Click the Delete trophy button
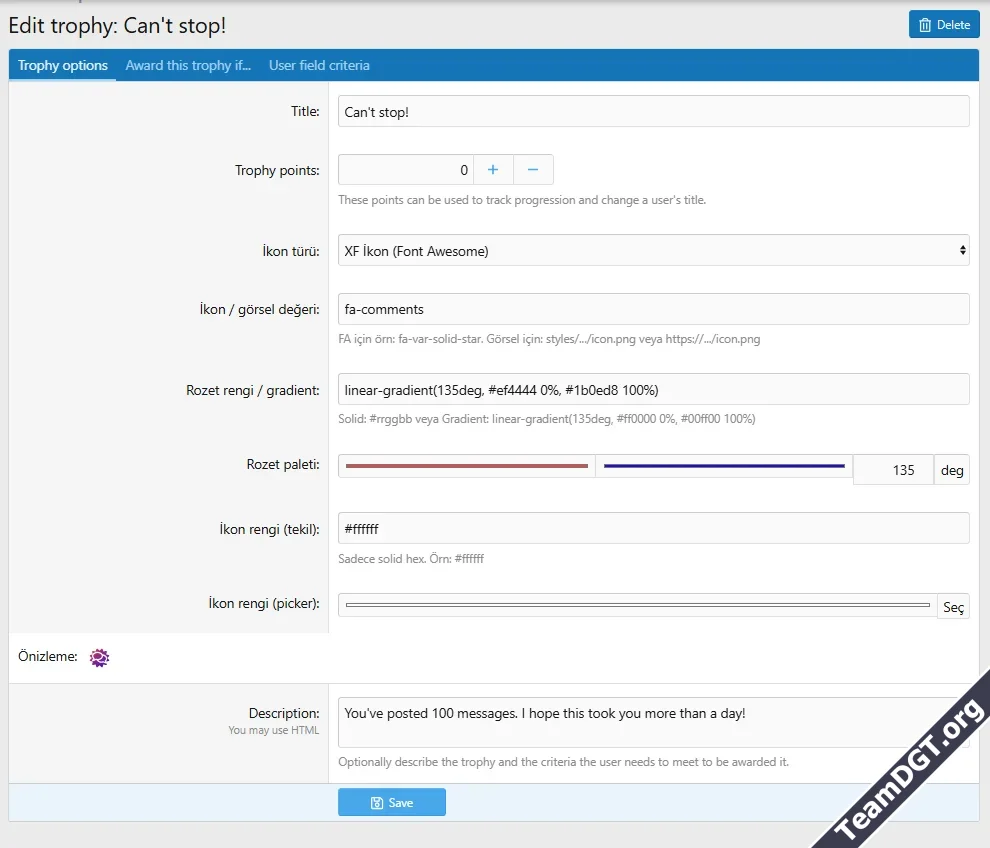 click(943, 25)
